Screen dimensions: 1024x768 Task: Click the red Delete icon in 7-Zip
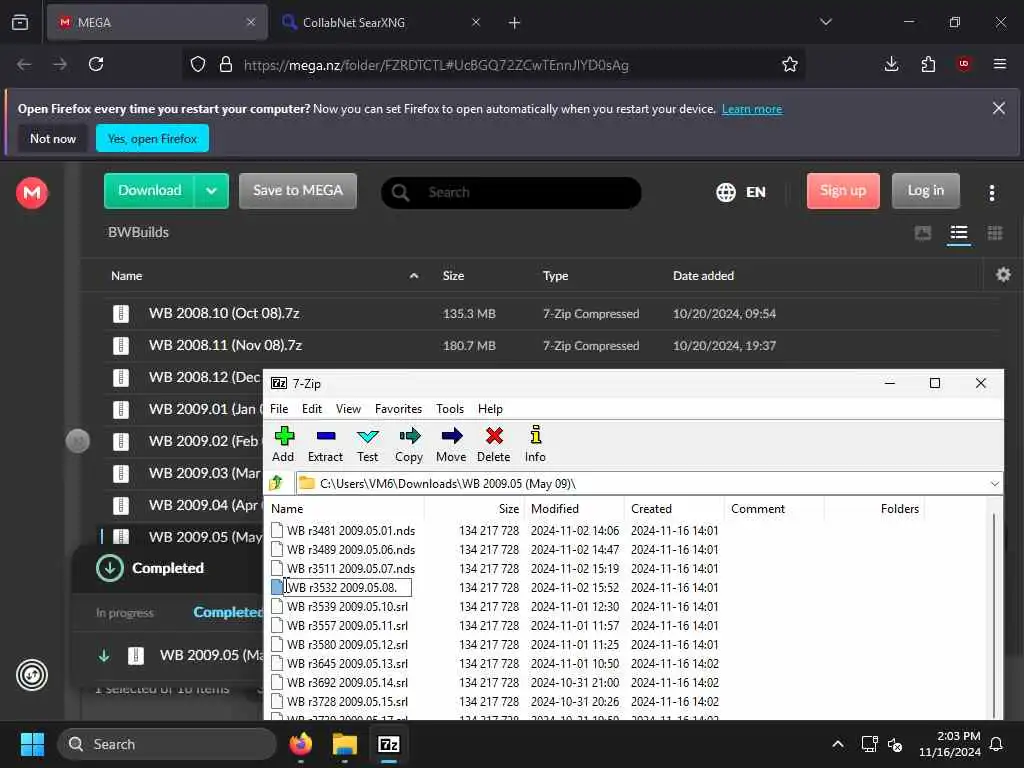(x=494, y=436)
